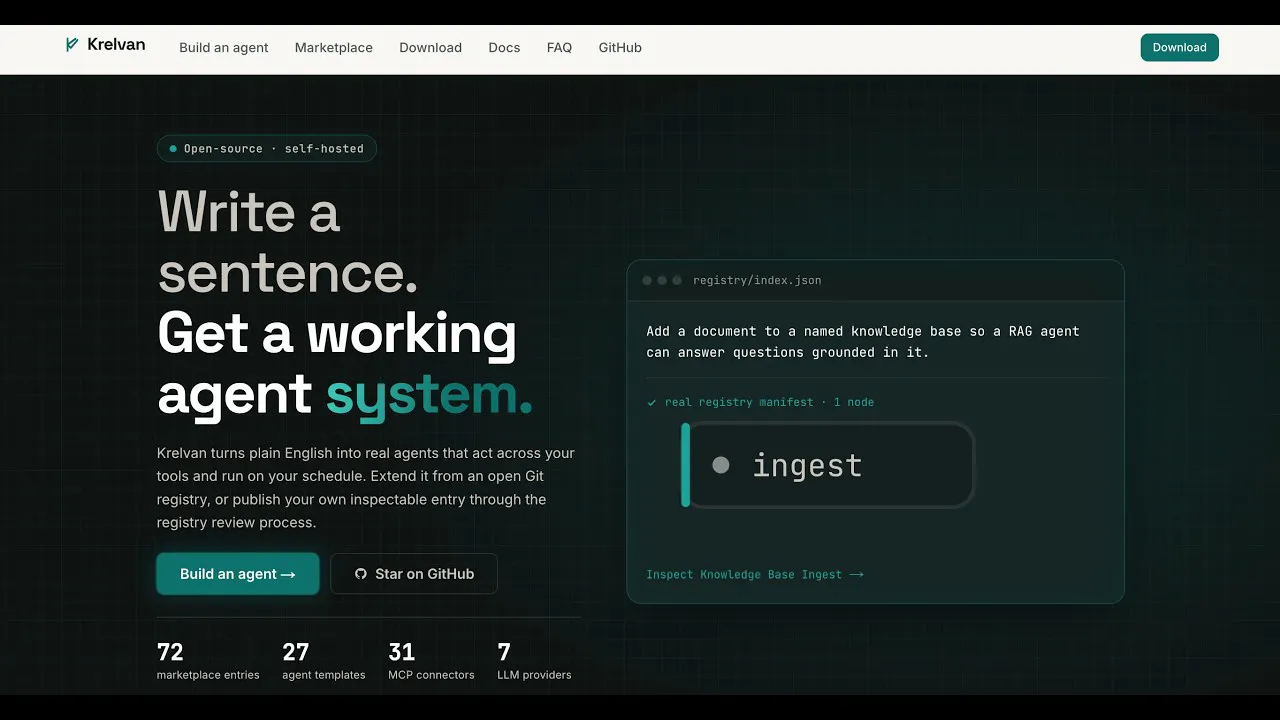Viewport: 1280px width, 720px height.
Task: Click the Krelvan logo icon
Action: (71, 45)
